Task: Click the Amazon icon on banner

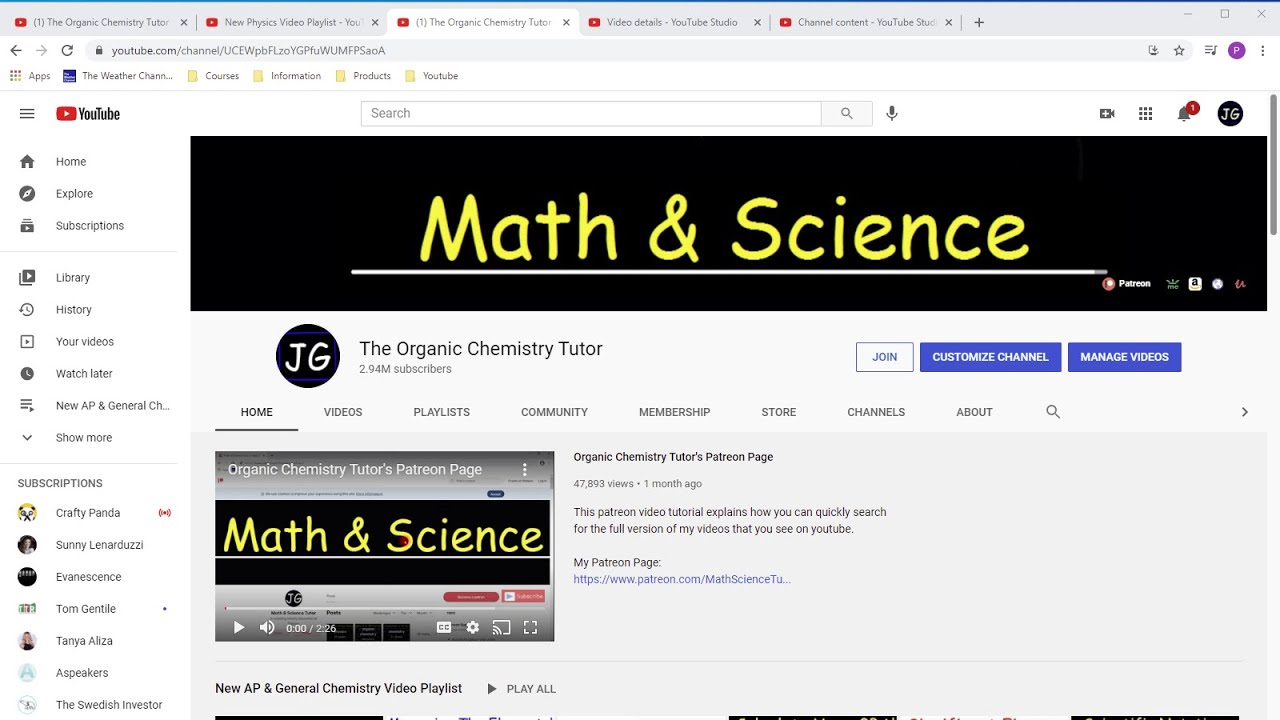Action: [1195, 284]
